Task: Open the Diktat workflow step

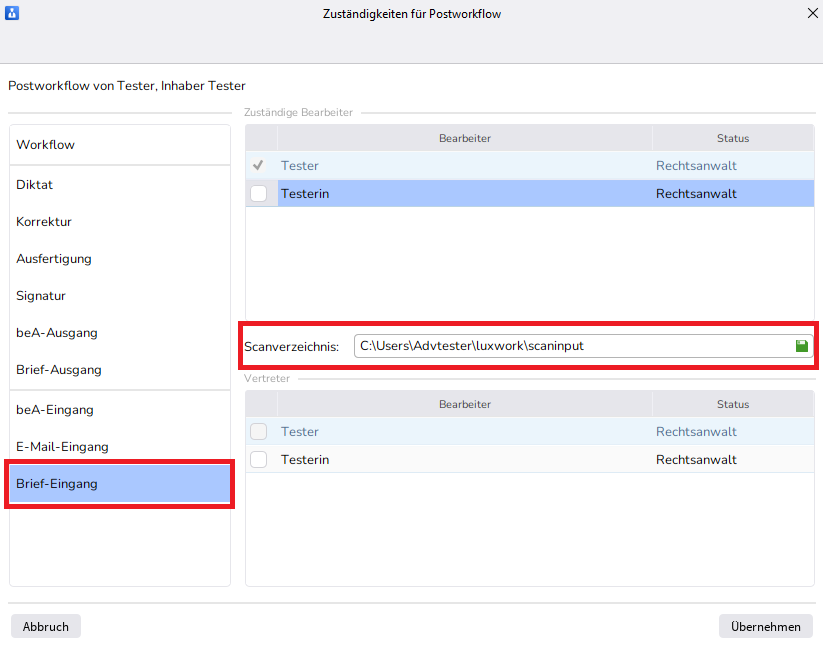Action: coord(35,185)
